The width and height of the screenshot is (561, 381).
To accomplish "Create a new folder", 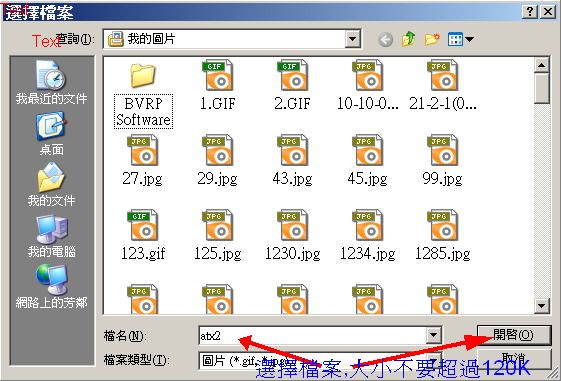I will pos(432,39).
